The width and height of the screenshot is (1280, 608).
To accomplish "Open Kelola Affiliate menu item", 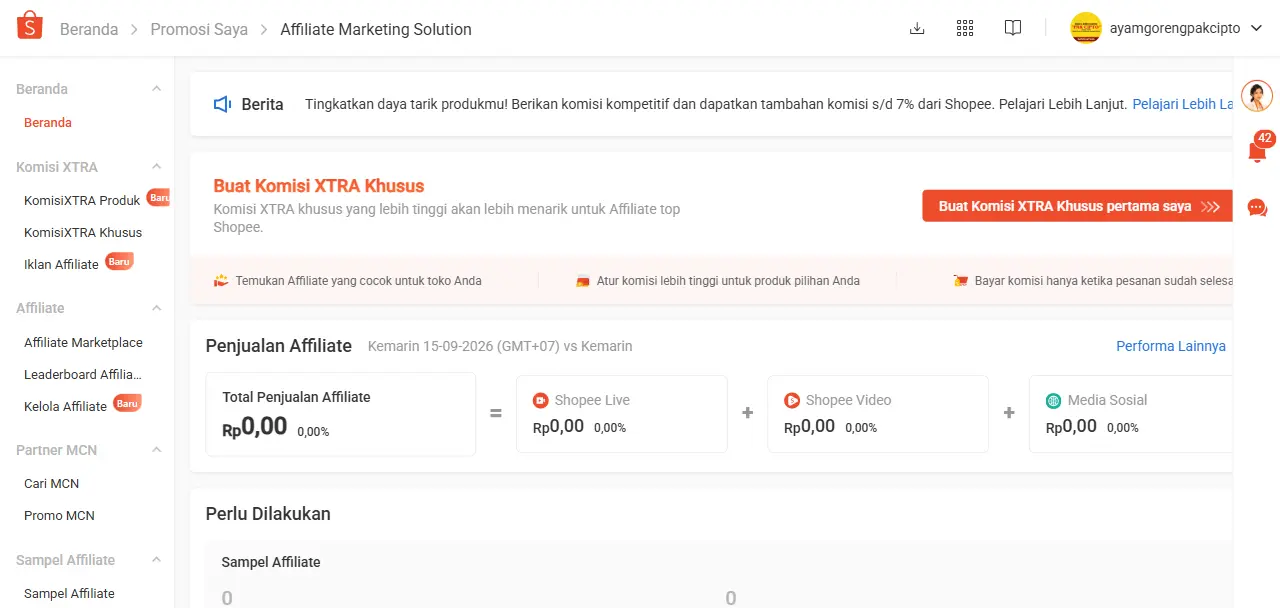I will 65,407.
